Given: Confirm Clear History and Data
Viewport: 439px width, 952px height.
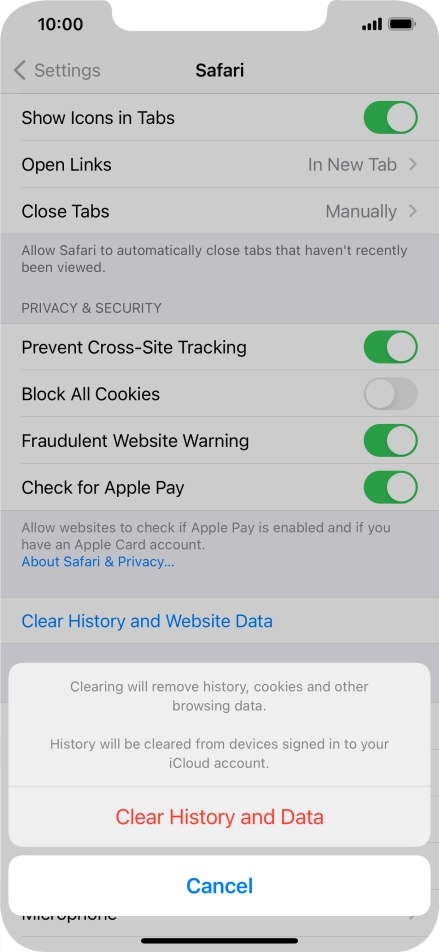Looking at the screenshot, I should point(219,817).
